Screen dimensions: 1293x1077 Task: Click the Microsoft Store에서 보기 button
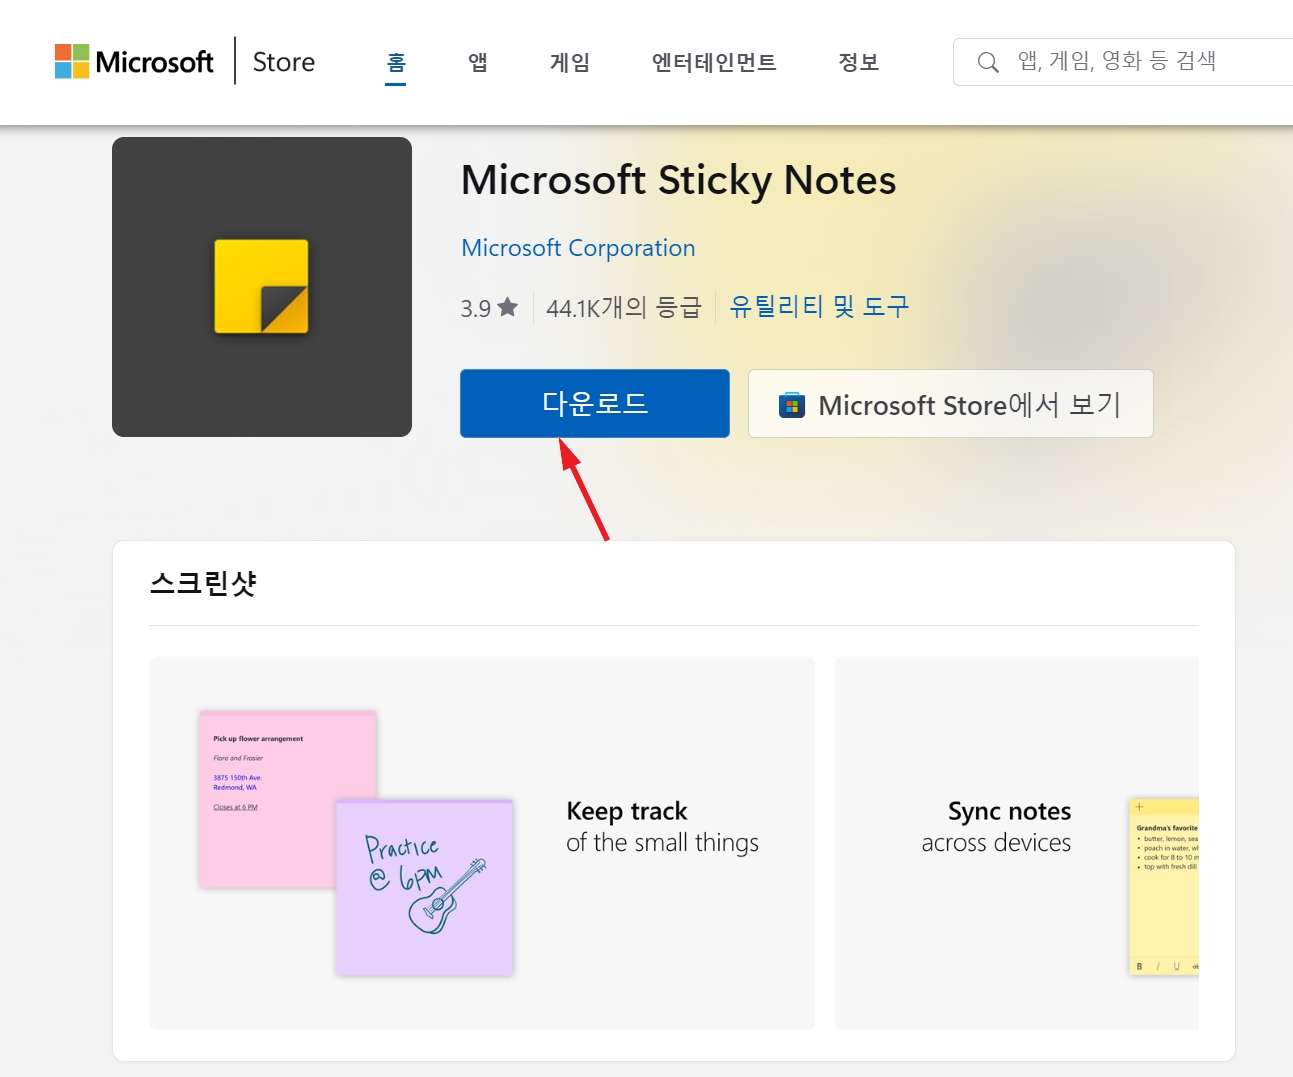point(951,404)
